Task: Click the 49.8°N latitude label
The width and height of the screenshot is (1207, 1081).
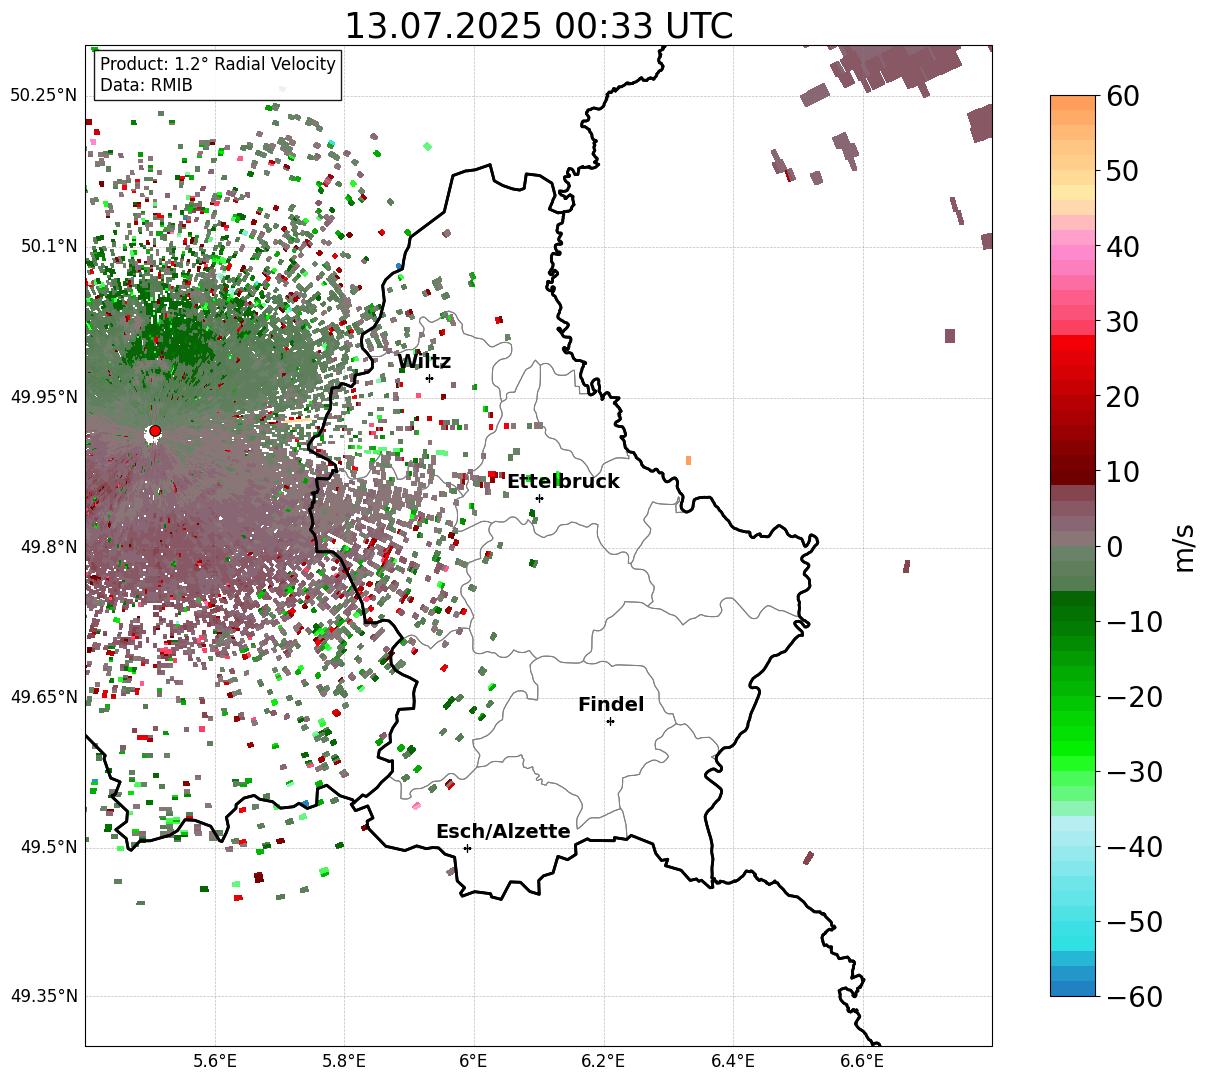Action: [x=48, y=547]
